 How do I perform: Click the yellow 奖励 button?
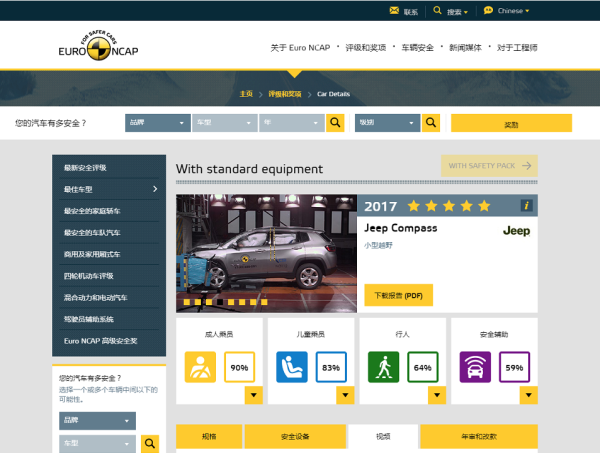(x=511, y=123)
